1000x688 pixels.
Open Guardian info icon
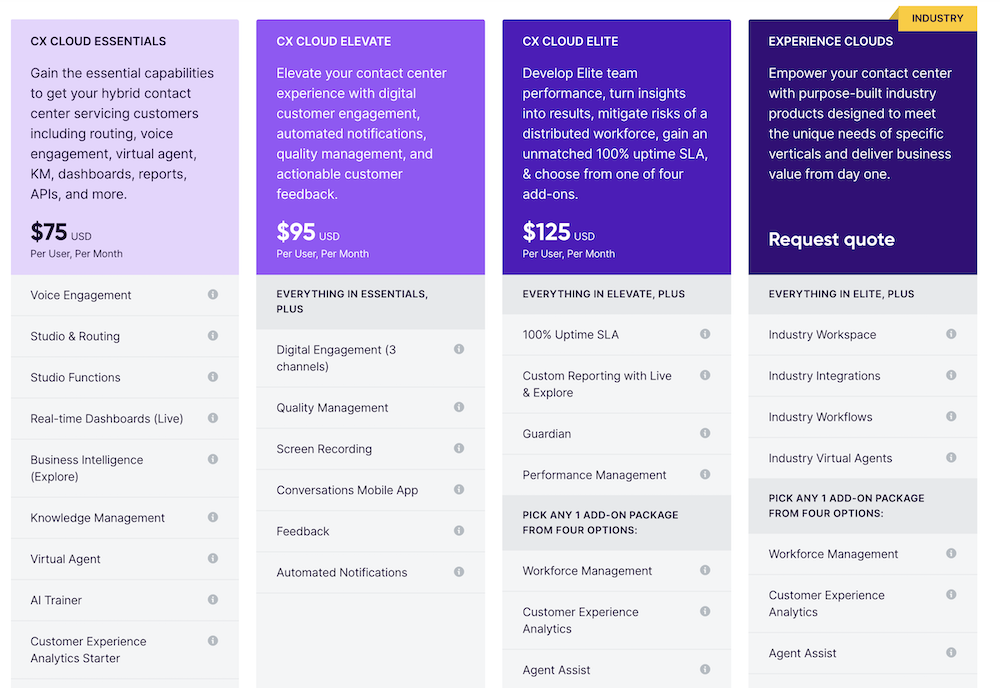(705, 433)
